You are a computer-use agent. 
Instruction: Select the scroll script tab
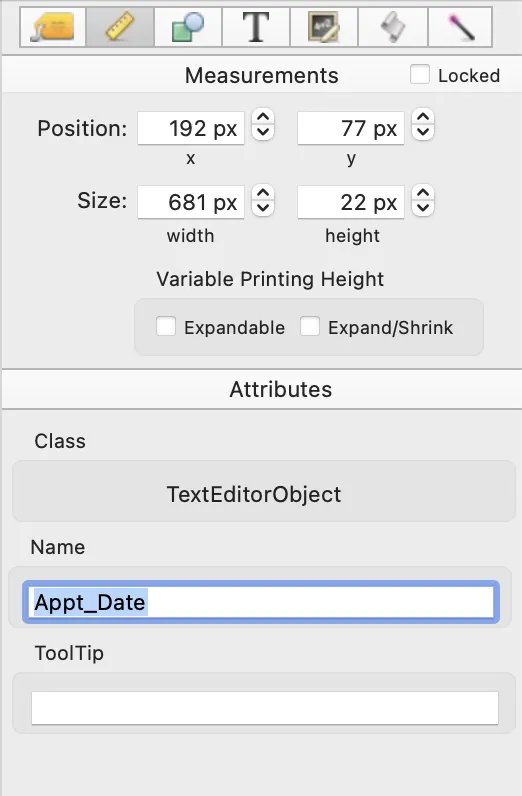[393, 27]
